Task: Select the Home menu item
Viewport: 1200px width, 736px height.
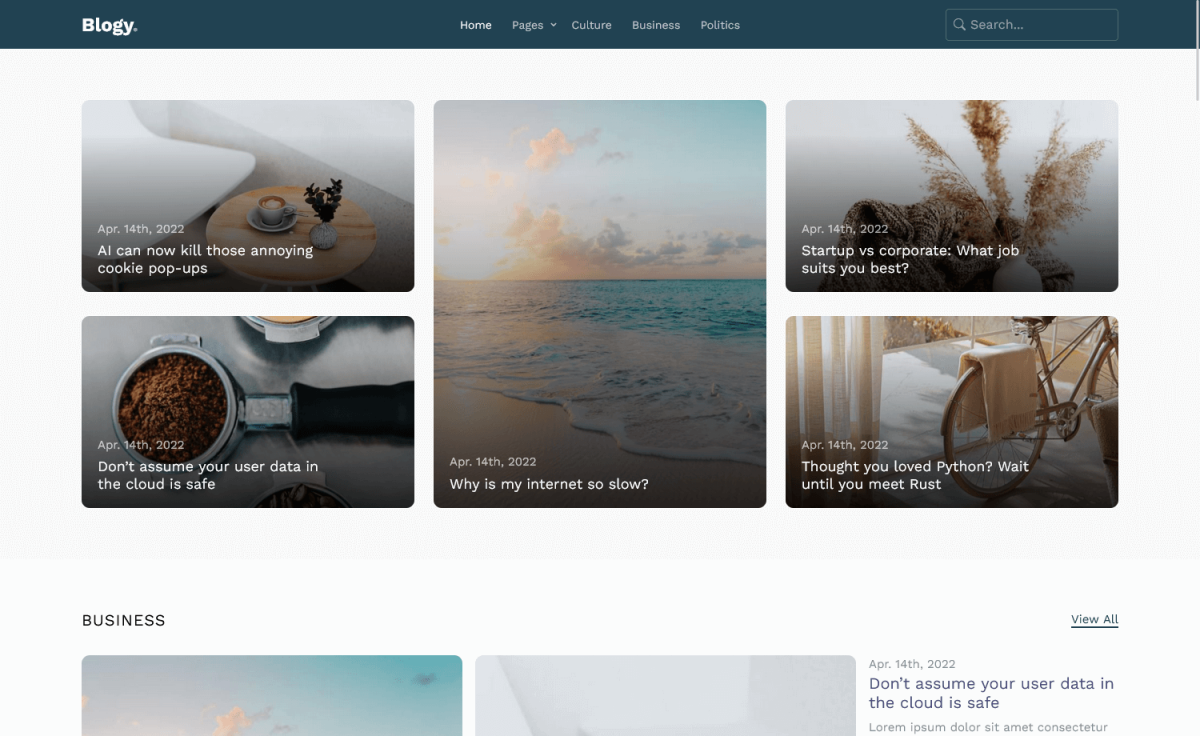Action: (x=475, y=24)
